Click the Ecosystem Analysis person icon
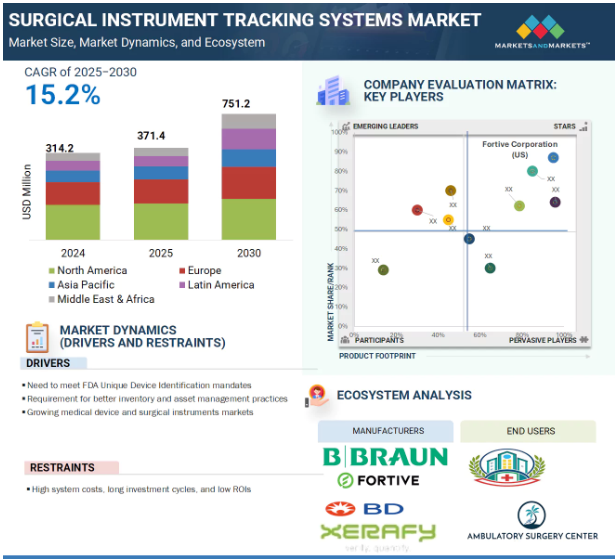Screen dimensions: 616x559 [317, 396]
